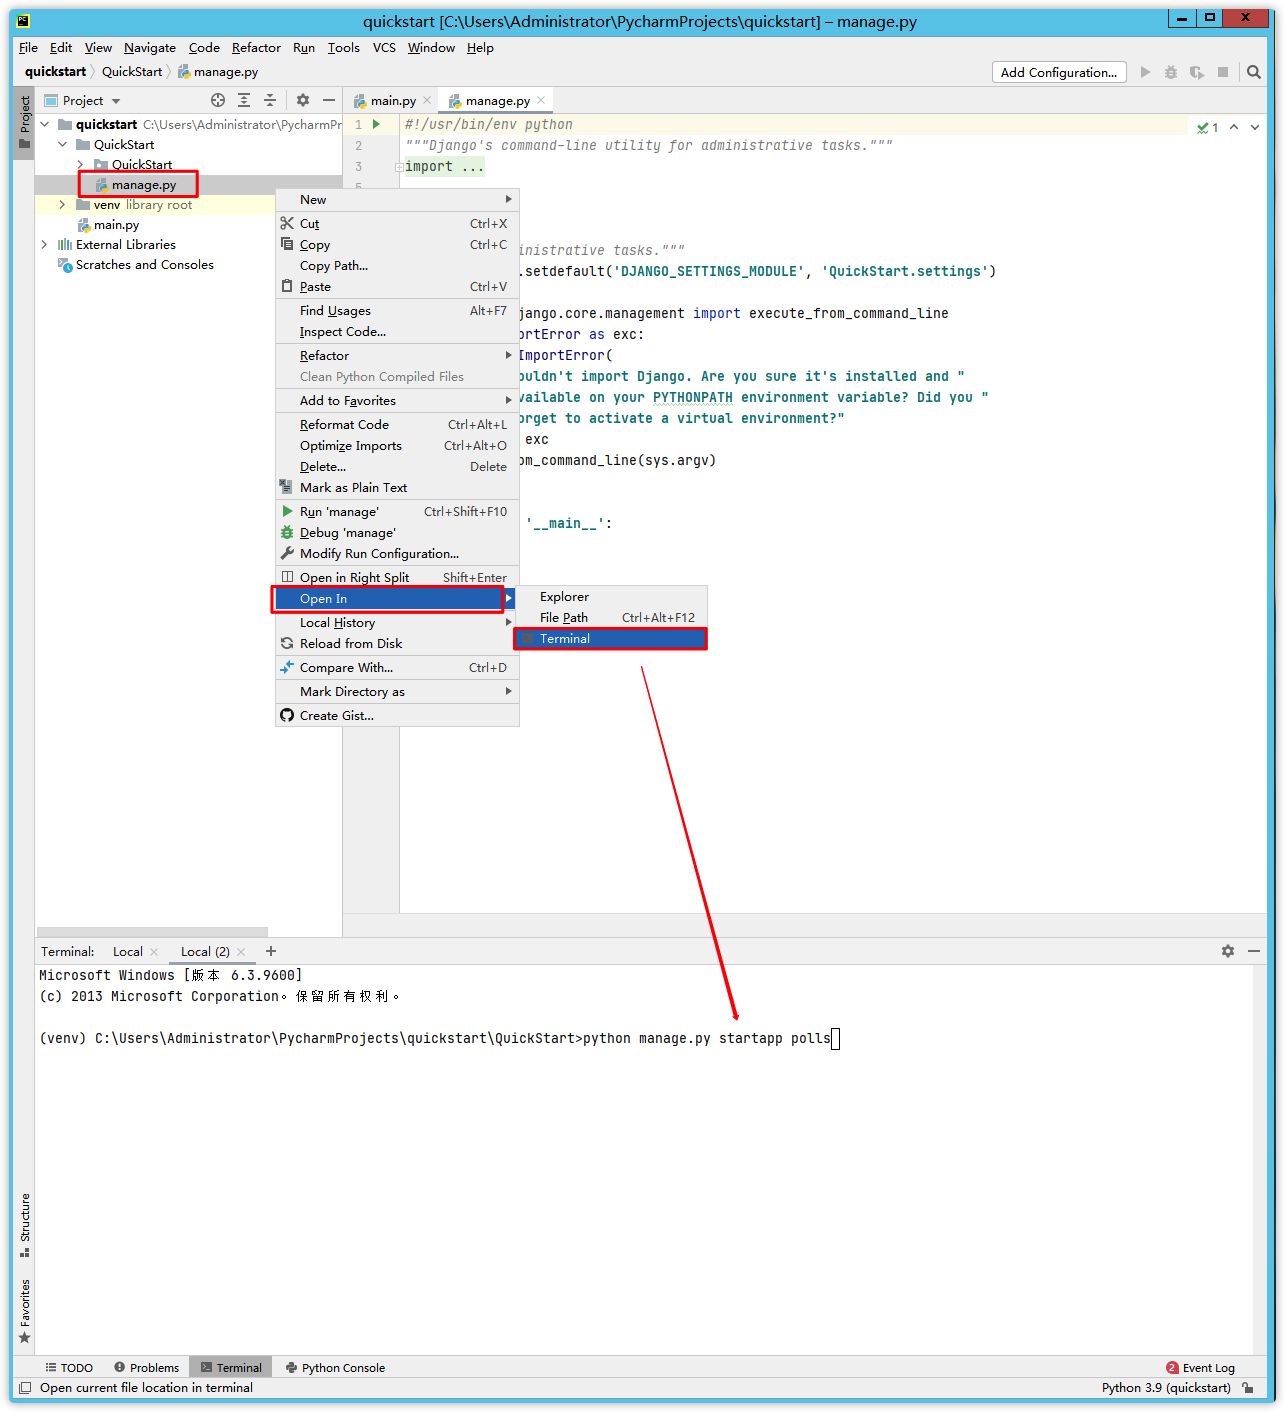1285x1412 pixels.
Task: Click the Stop square icon in toolbar
Action: pos(1223,72)
